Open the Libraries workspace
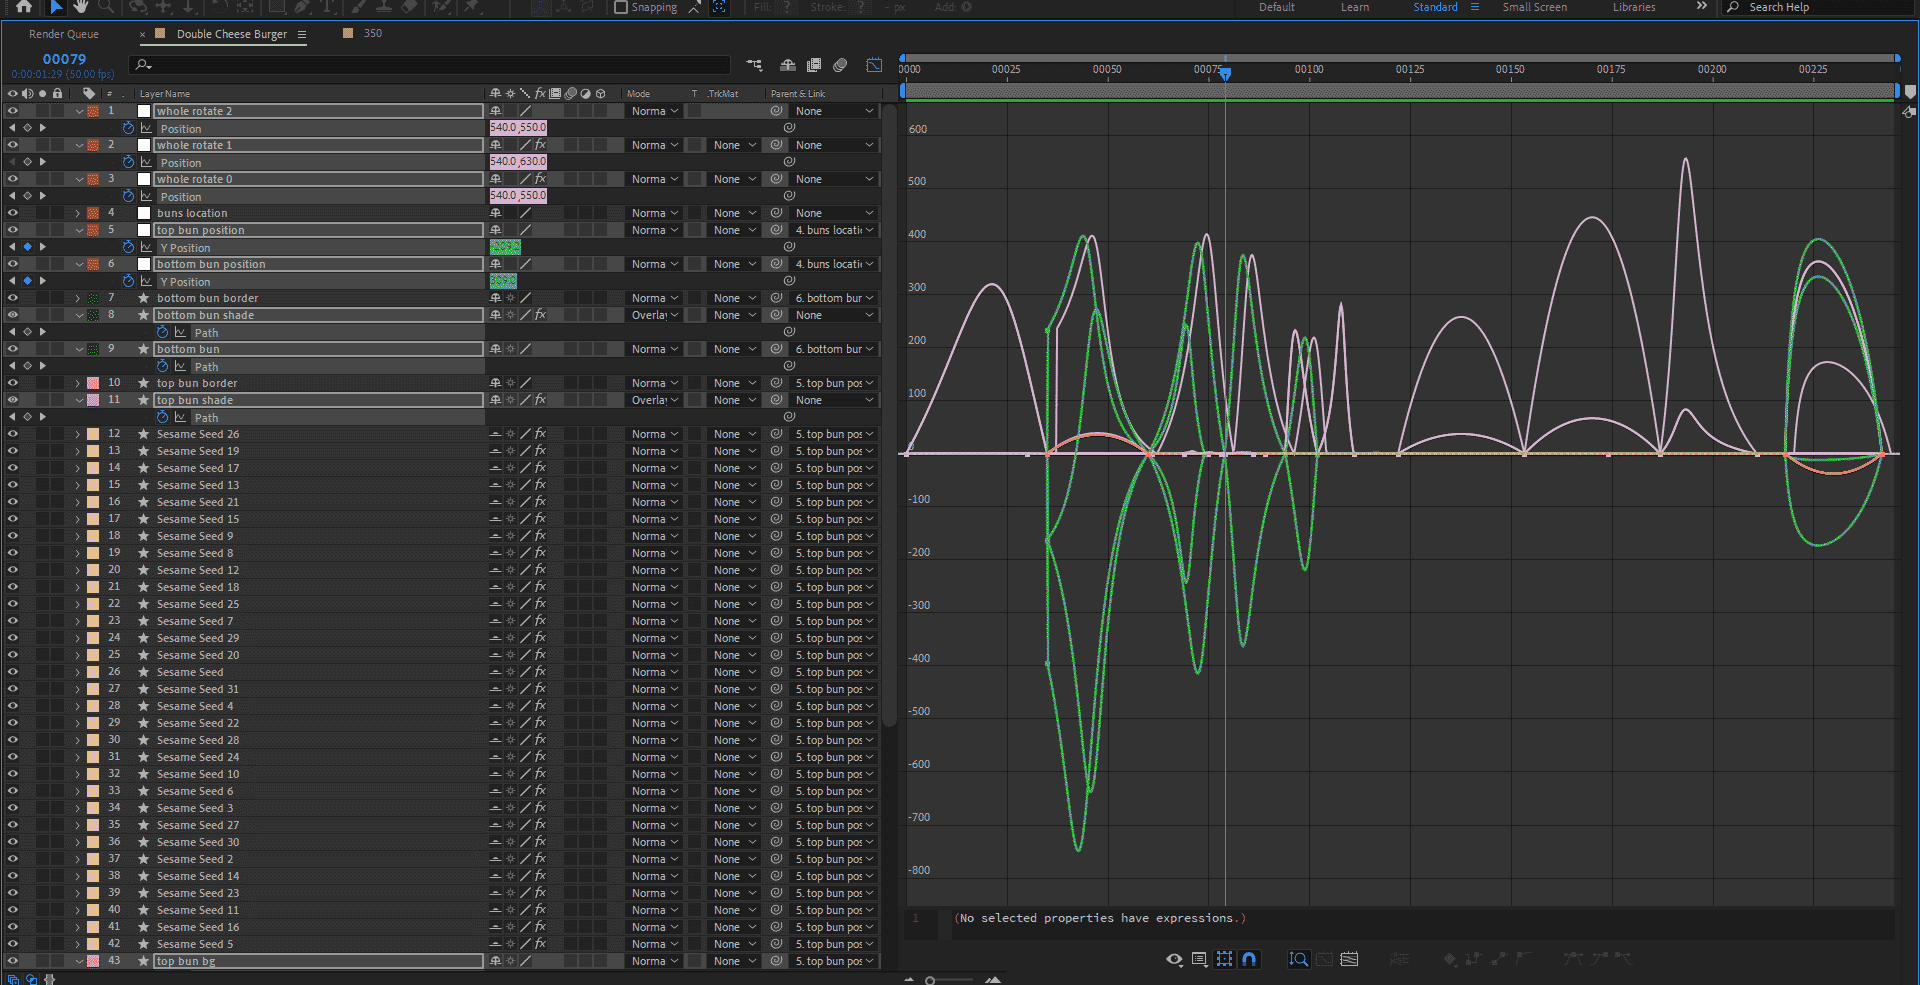Viewport: 1920px width, 985px height. pyautogui.click(x=1633, y=7)
